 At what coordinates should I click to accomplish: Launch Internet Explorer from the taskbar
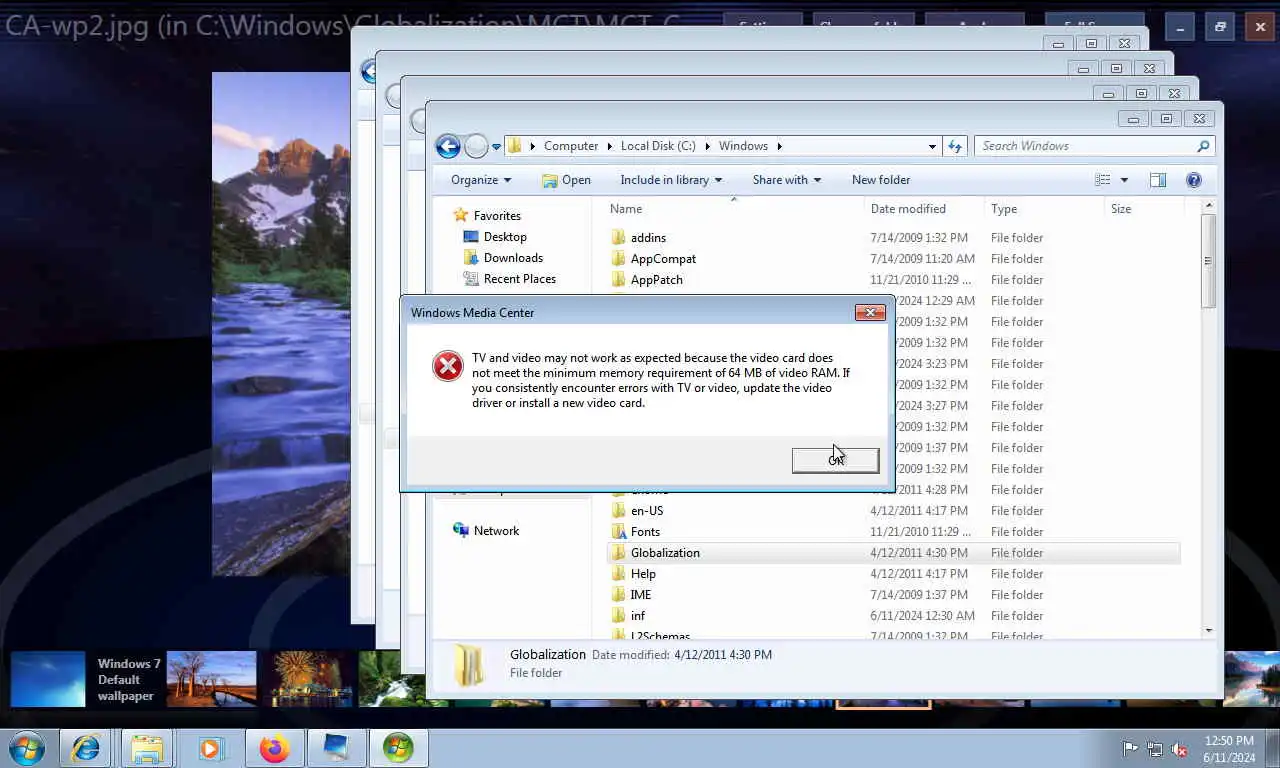[x=85, y=748]
